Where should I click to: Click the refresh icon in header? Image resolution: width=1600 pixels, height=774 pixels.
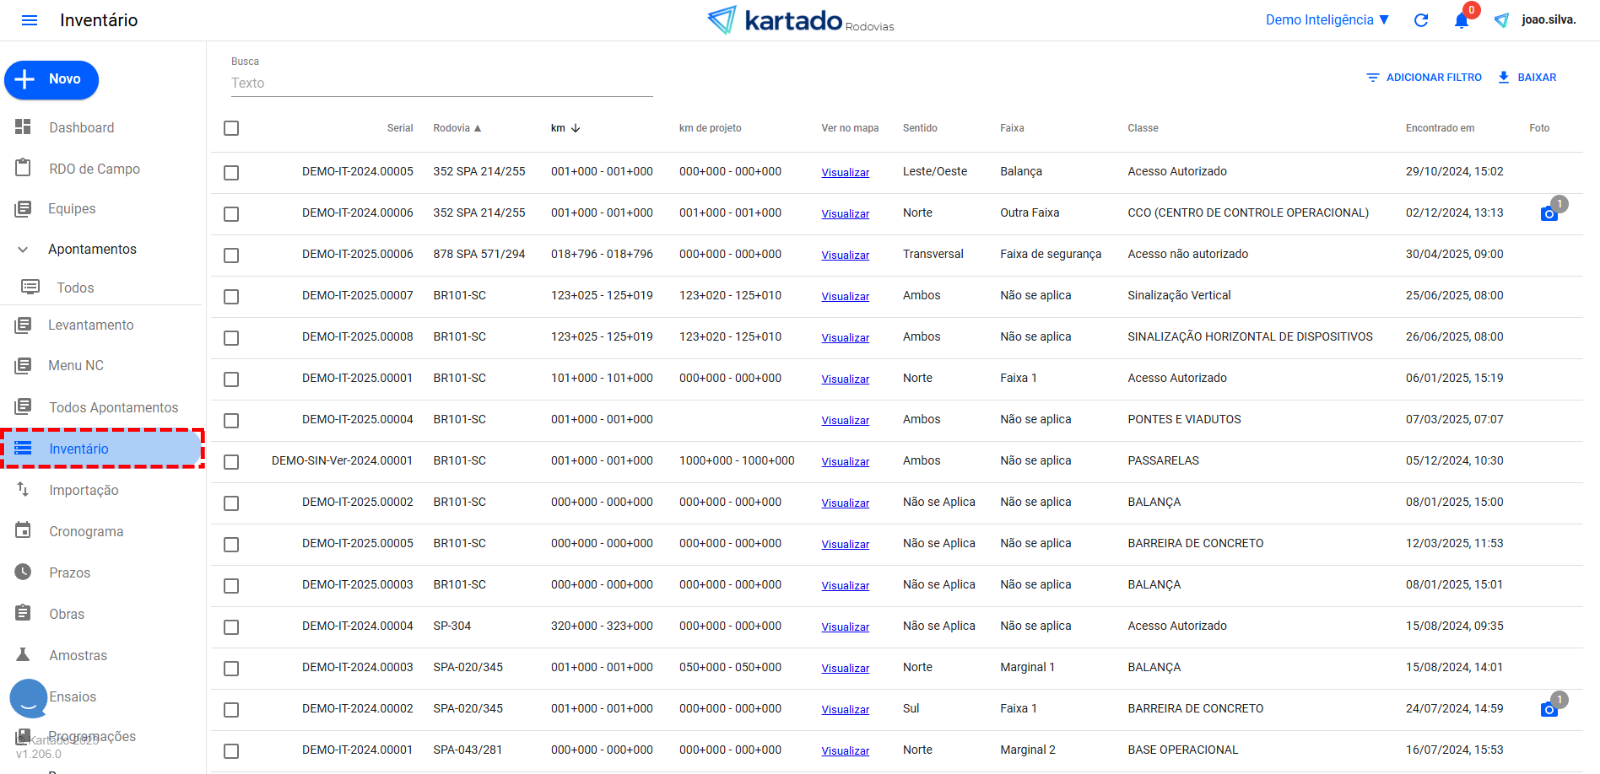tap(1421, 20)
